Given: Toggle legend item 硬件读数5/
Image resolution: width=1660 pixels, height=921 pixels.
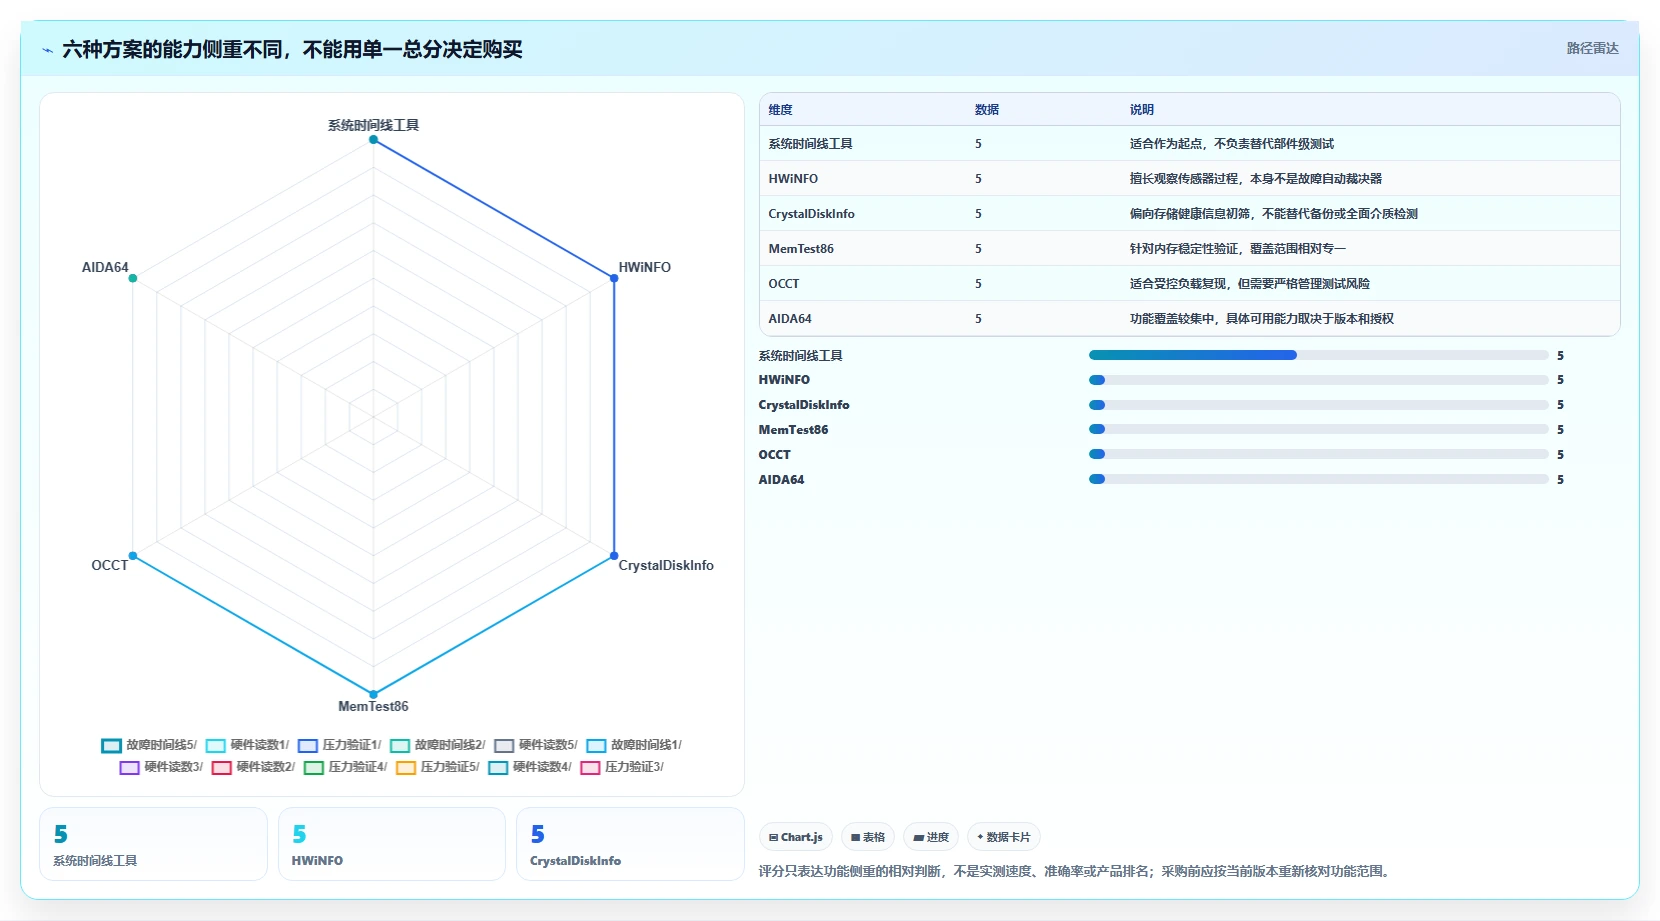Looking at the screenshot, I should [536, 745].
